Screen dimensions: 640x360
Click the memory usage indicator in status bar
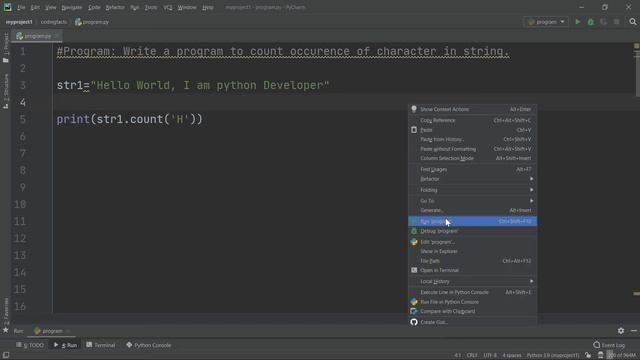[622, 356]
